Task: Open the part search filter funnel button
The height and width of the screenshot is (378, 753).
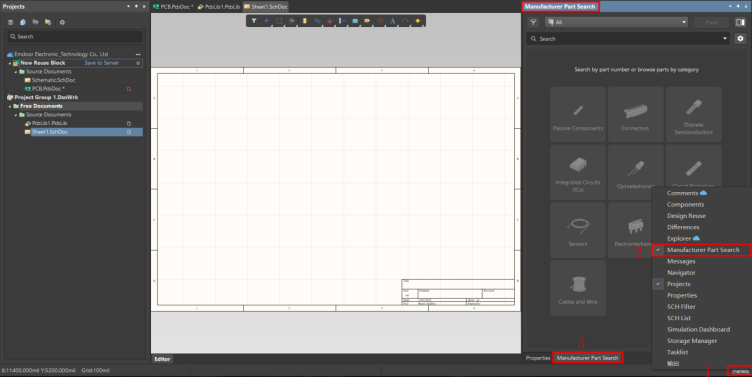Action: click(x=533, y=22)
